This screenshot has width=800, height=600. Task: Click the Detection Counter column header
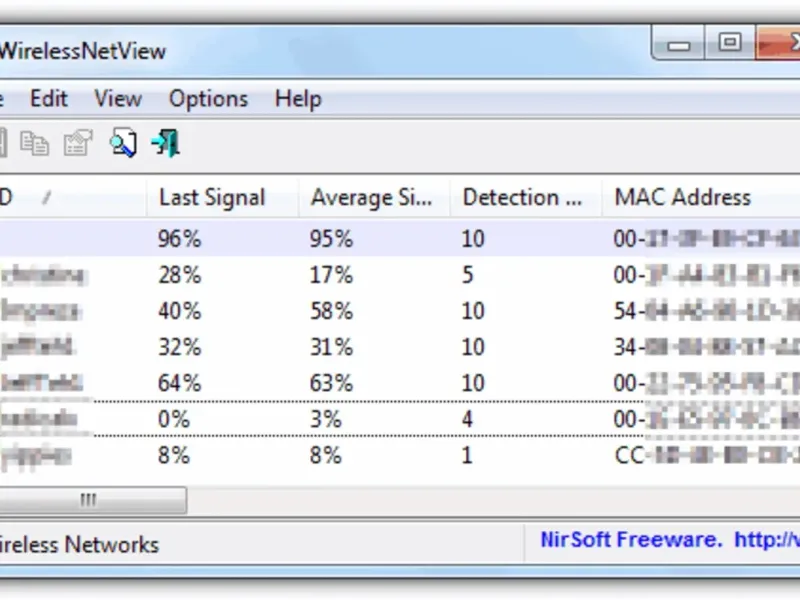[522, 198]
